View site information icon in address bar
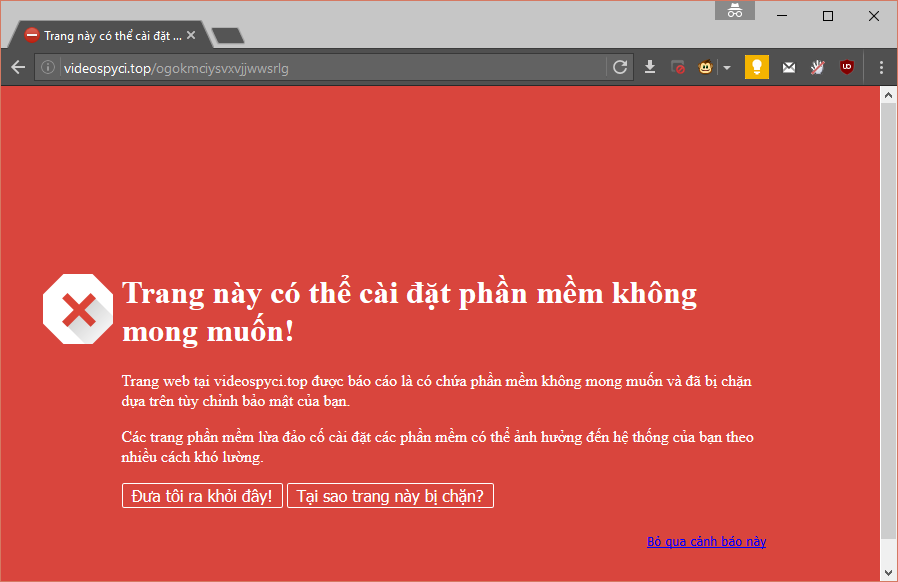The image size is (898, 582). 48,68
